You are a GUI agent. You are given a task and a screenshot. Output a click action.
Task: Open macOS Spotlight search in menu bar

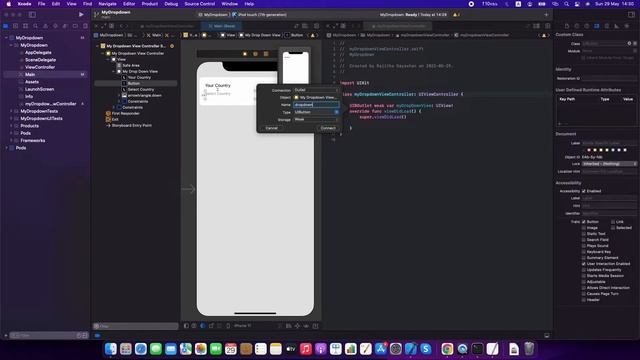[x=567, y=4]
